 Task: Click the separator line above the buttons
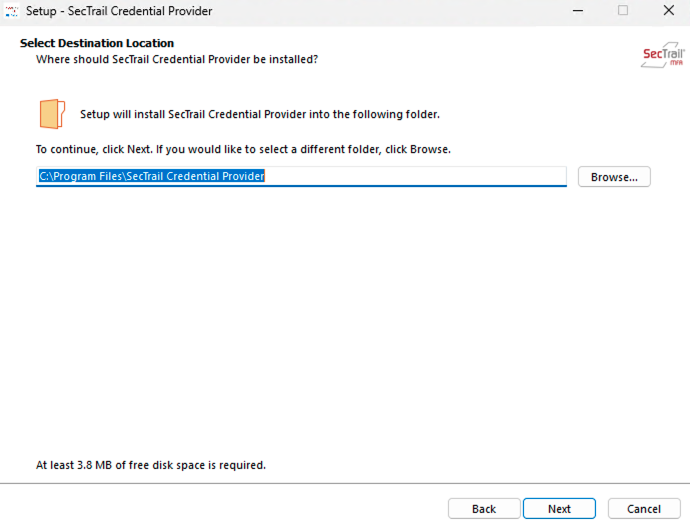(x=345, y=484)
